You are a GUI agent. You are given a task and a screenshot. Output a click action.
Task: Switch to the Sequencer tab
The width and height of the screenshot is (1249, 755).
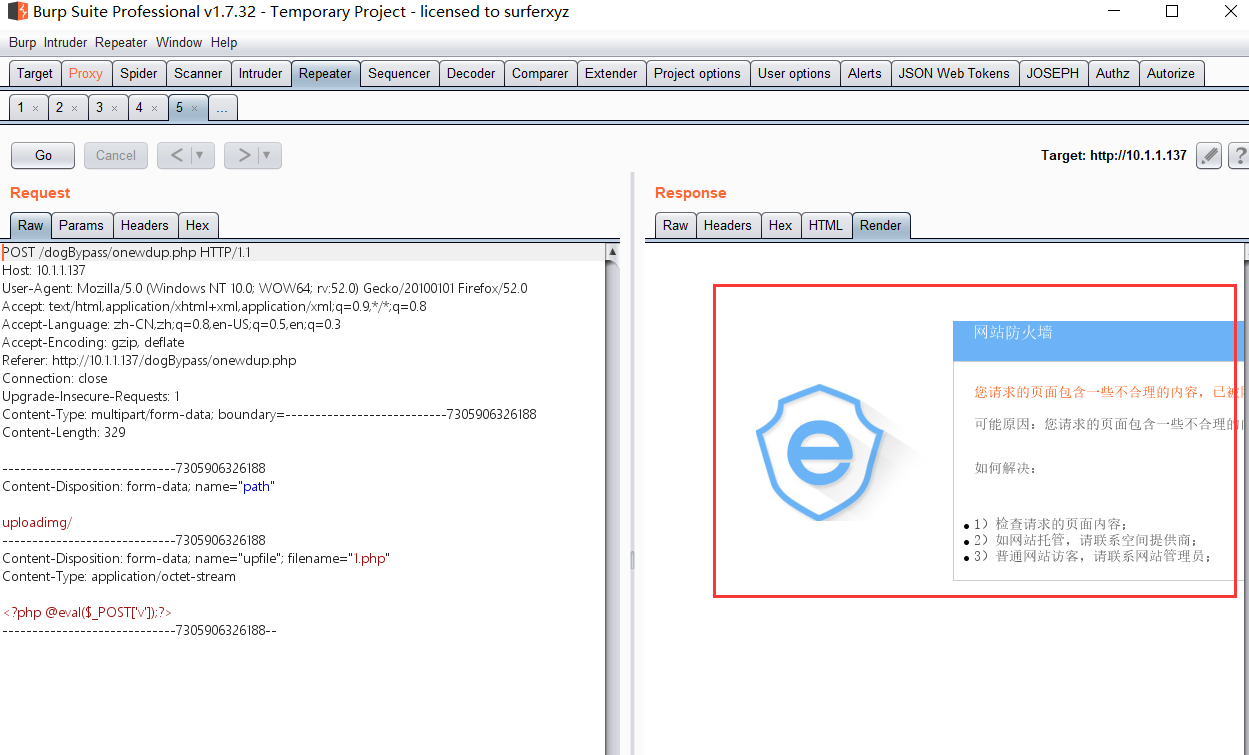[399, 73]
